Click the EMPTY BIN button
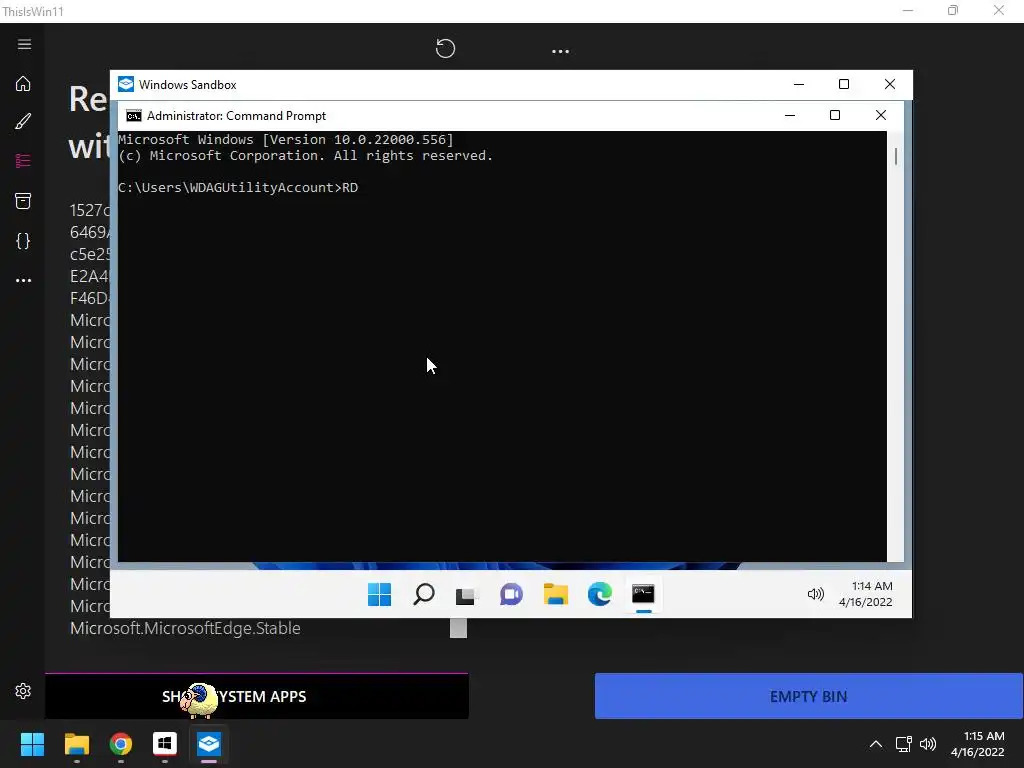Image resolution: width=1024 pixels, height=768 pixels. coord(808,696)
